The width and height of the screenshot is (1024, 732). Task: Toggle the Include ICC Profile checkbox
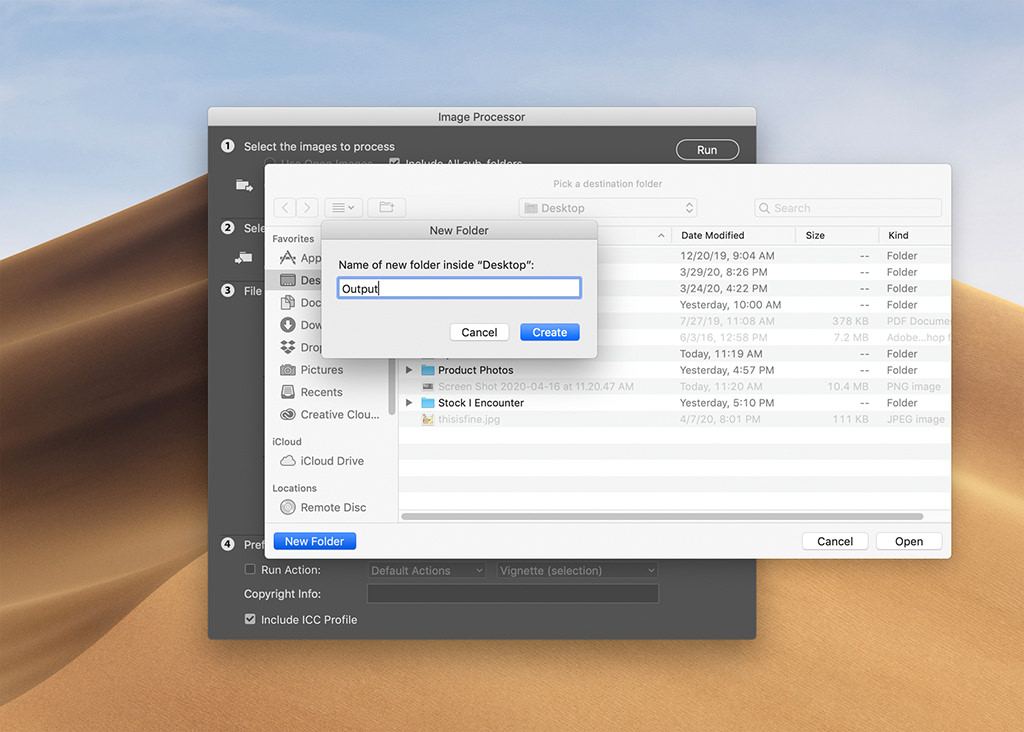click(249, 618)
